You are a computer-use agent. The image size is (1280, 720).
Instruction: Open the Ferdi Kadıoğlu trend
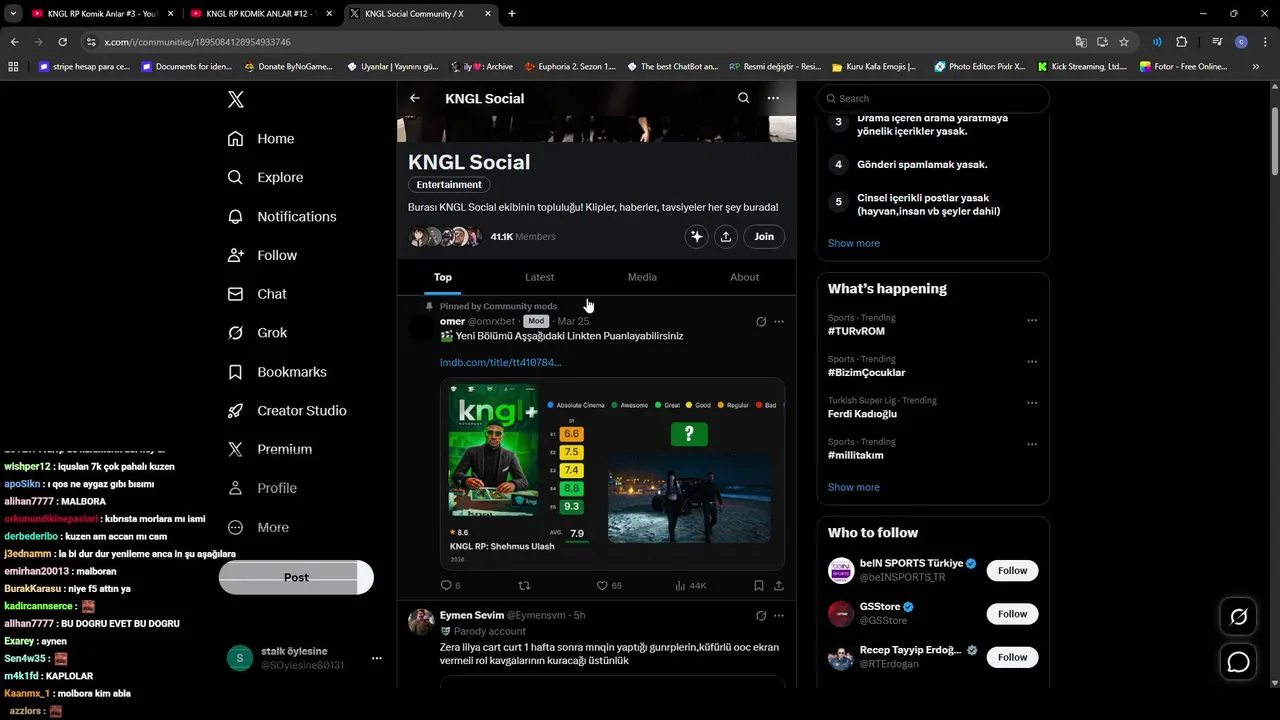point(862,414)
